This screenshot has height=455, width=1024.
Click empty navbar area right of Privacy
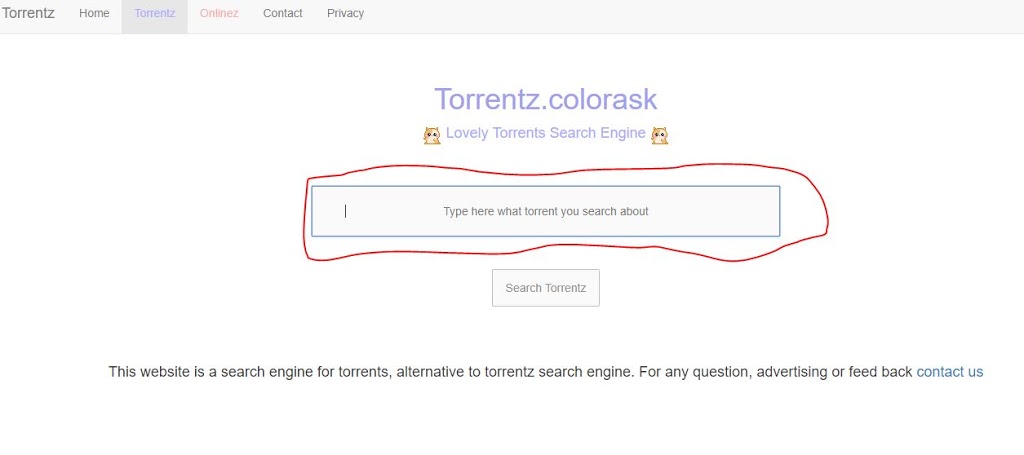coord(692,16)
